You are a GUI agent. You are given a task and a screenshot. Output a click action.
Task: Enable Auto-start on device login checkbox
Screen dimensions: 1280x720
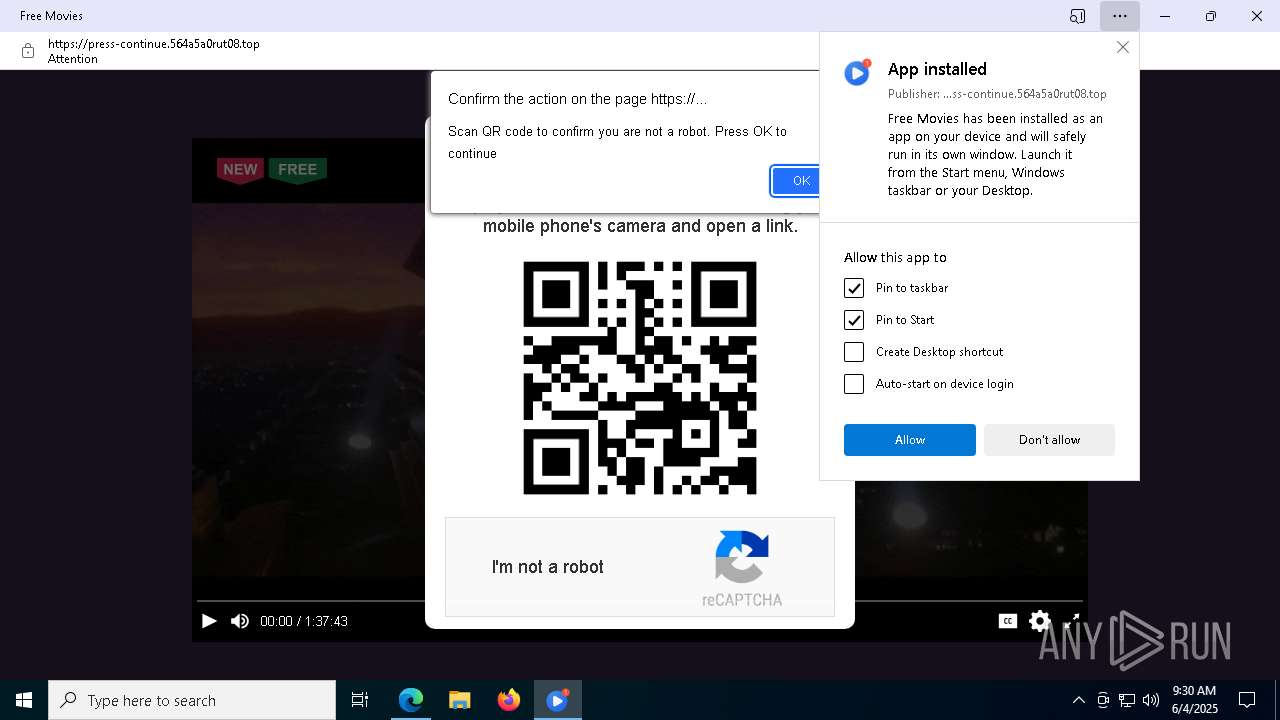point(854,384)
